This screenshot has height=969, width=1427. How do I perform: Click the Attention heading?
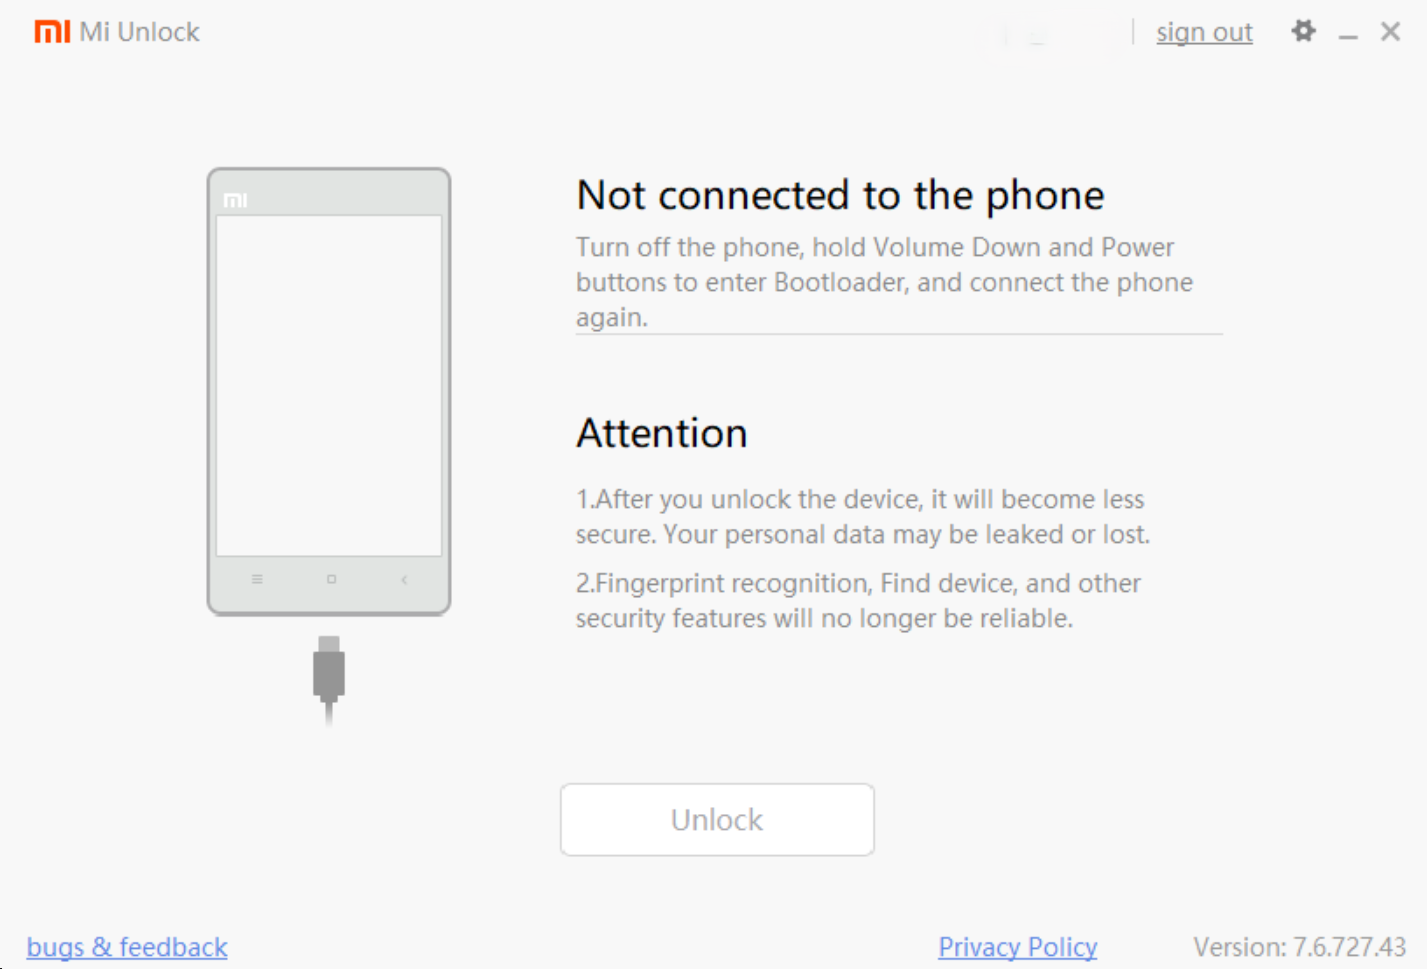pyautogui.click(x=661, y=433)
